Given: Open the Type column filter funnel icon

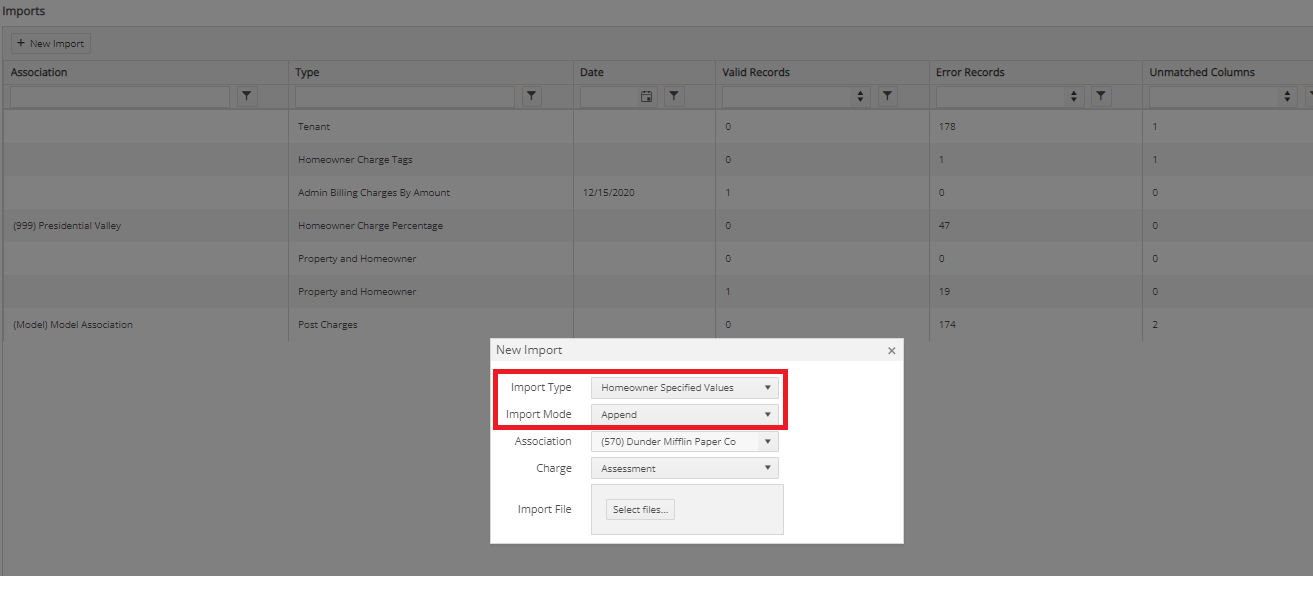Looking at the screenshot, I should (x=532, y=96).
